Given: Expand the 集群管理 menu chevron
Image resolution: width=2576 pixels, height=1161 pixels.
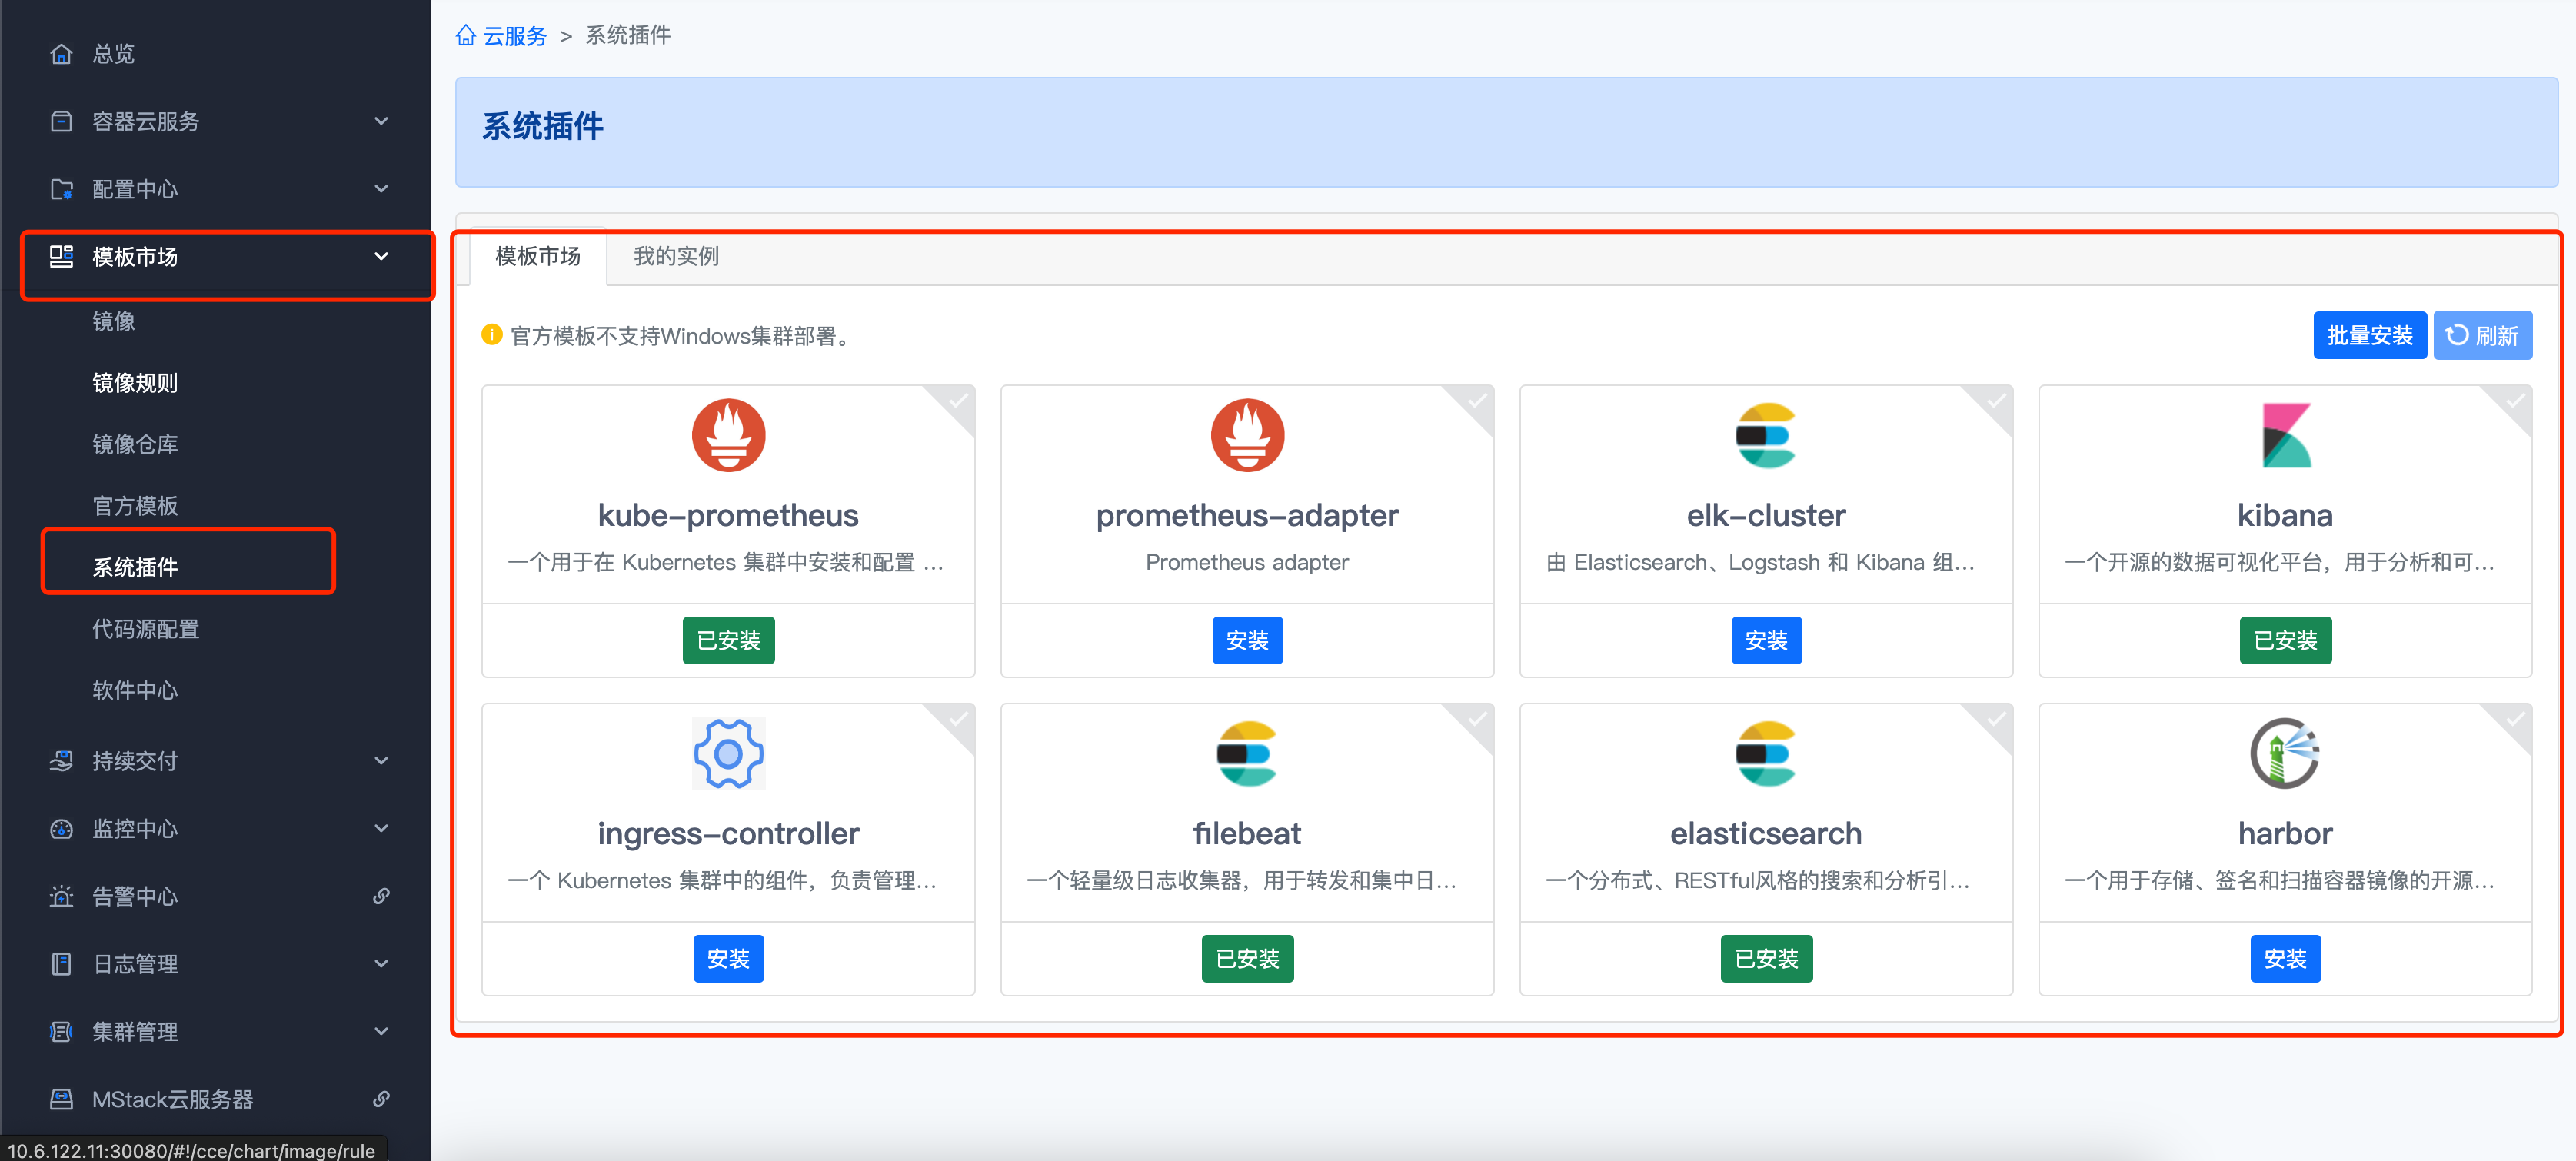Looking at the screenshot, I should pyautogui.click(x=381, y=1031).
